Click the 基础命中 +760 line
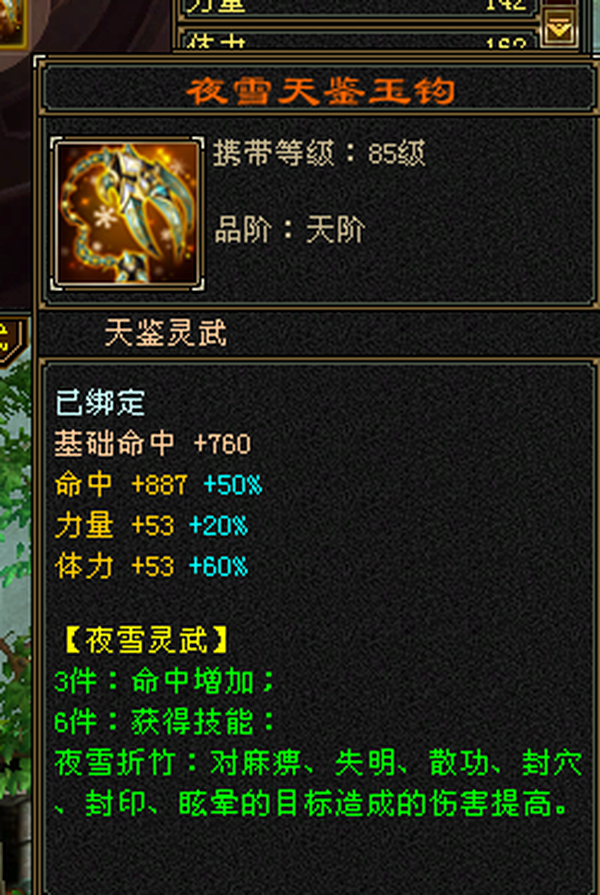The width and height of the screenshot is (600, 895). click(153, 444)
